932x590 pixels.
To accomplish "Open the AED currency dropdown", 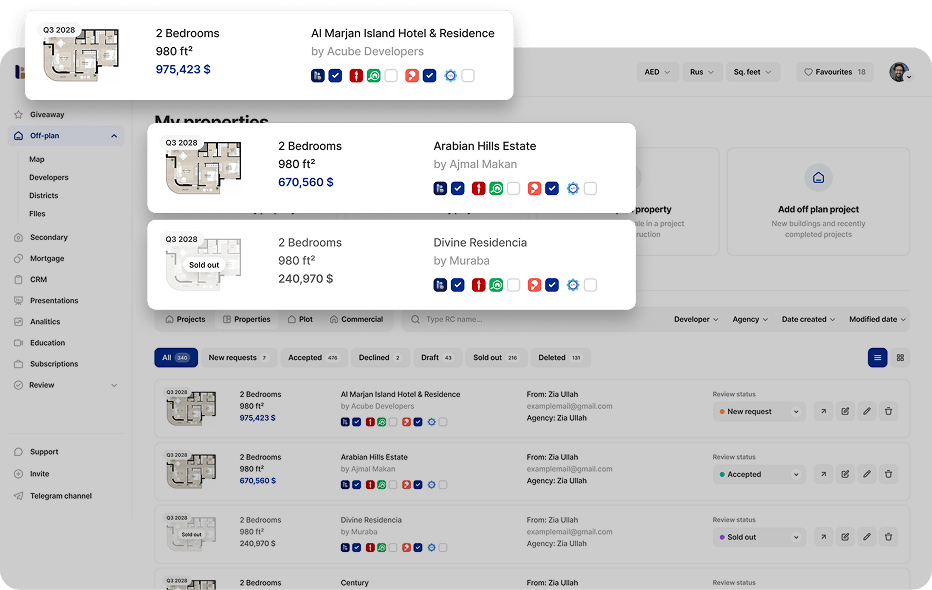I will [x=657, y=72].
